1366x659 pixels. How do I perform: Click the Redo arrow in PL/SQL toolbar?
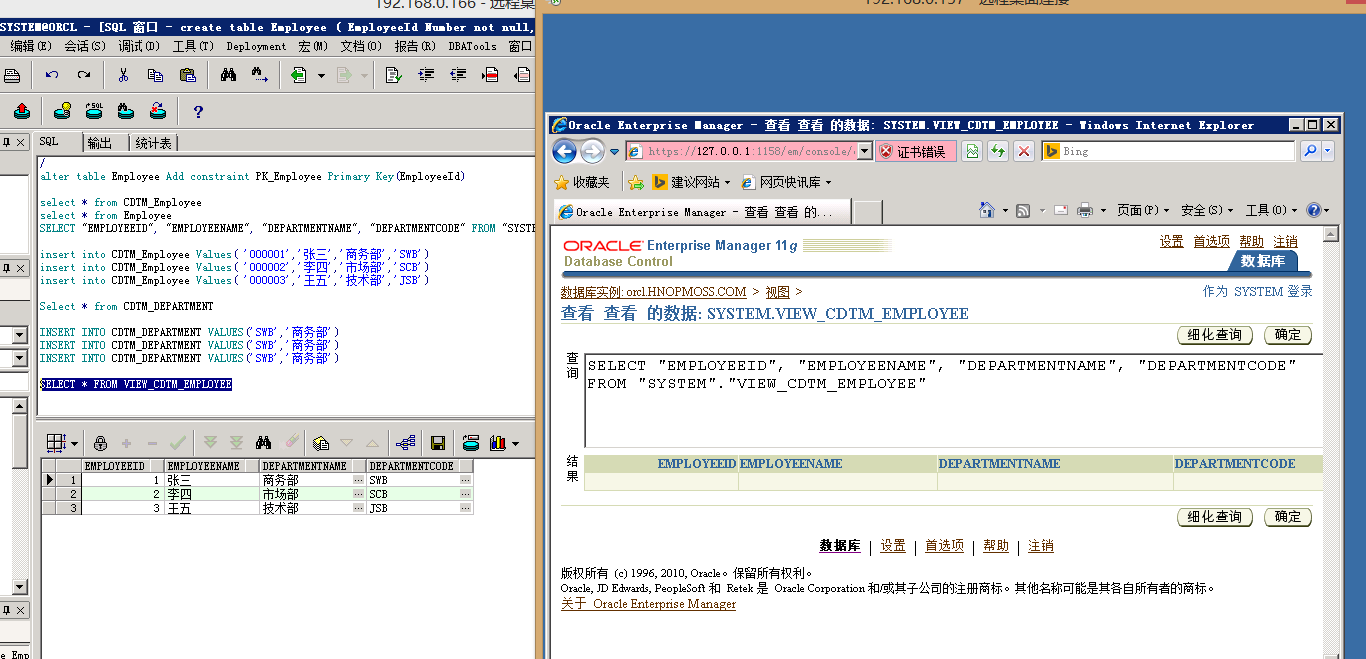pyautogui.click(x=84, y=75)
